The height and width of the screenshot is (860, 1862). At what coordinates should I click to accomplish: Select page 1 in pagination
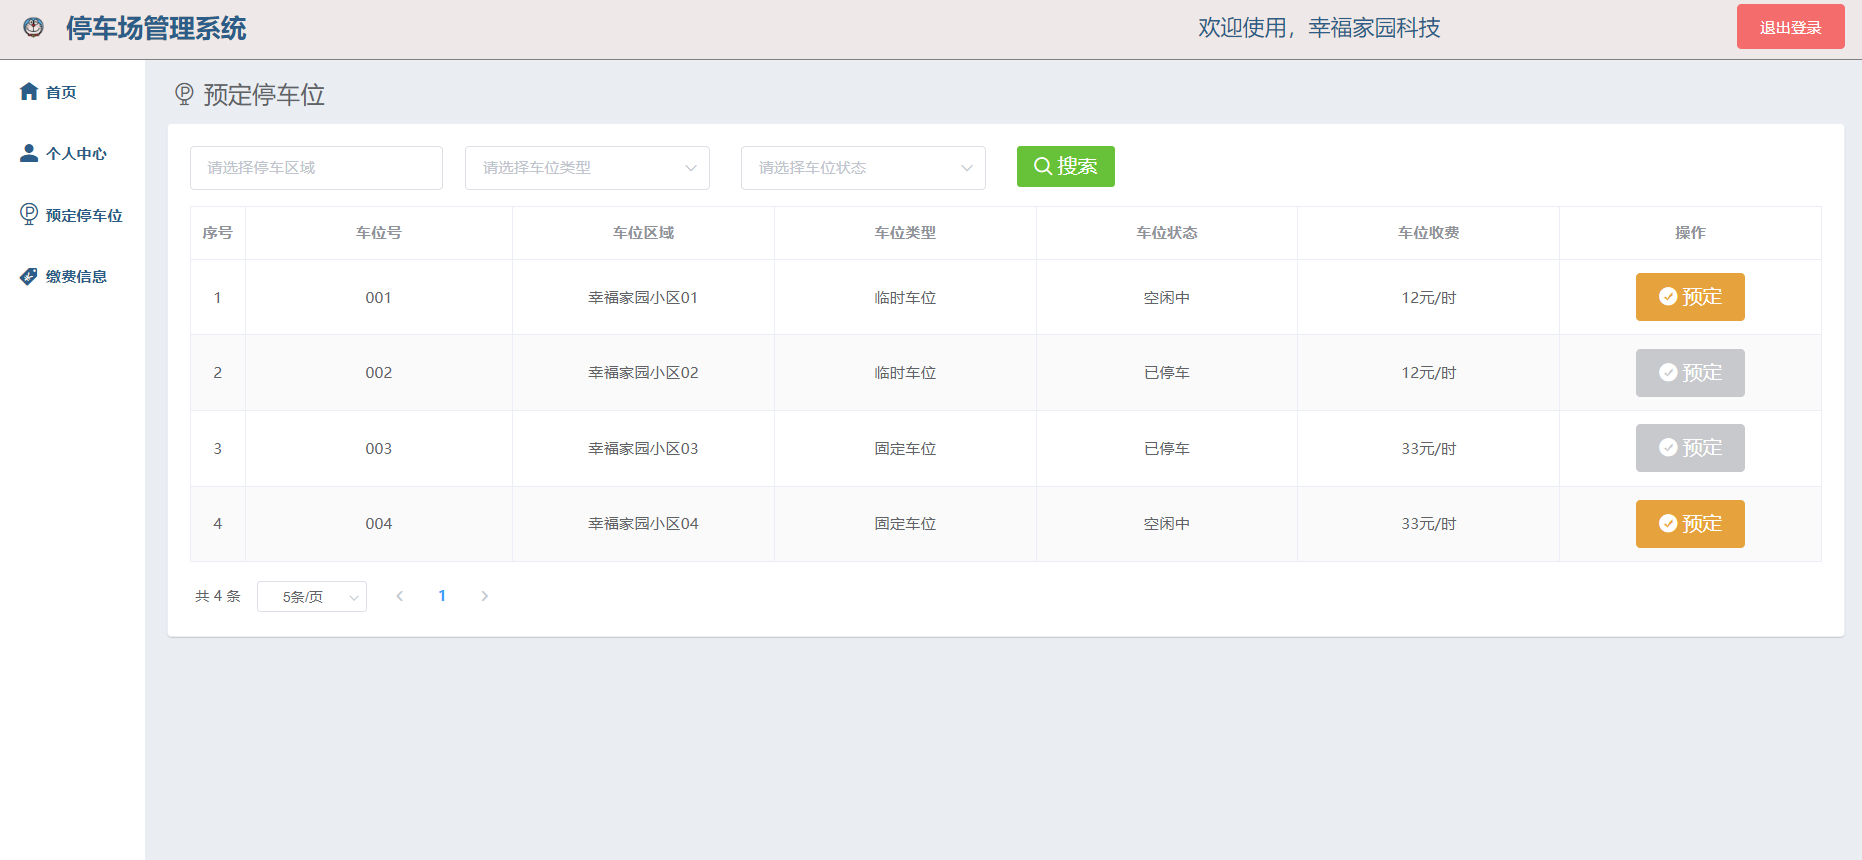point(442,596)
